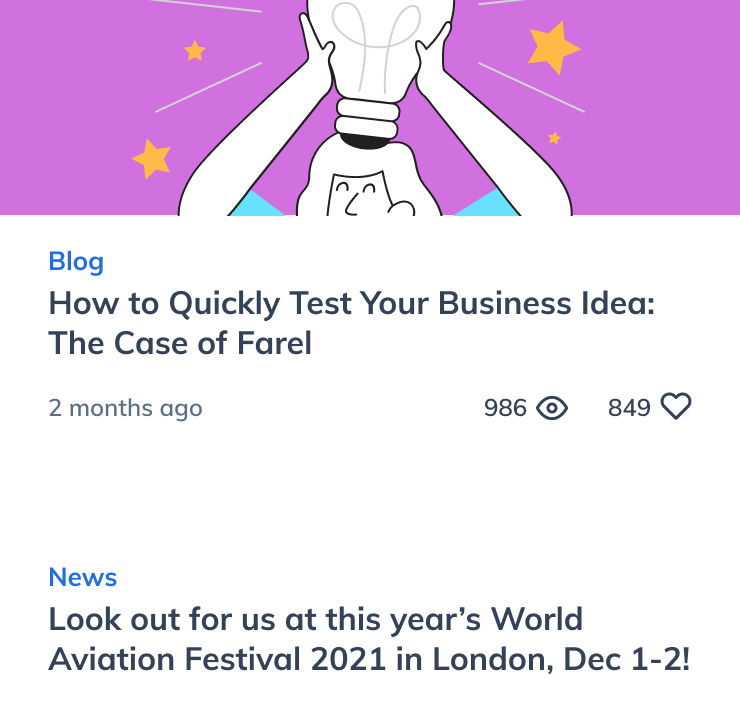Click the '2 months ago' timestamp
This screenshot has height=728, width=740.
pyautogui.click(x=125, y=408)
